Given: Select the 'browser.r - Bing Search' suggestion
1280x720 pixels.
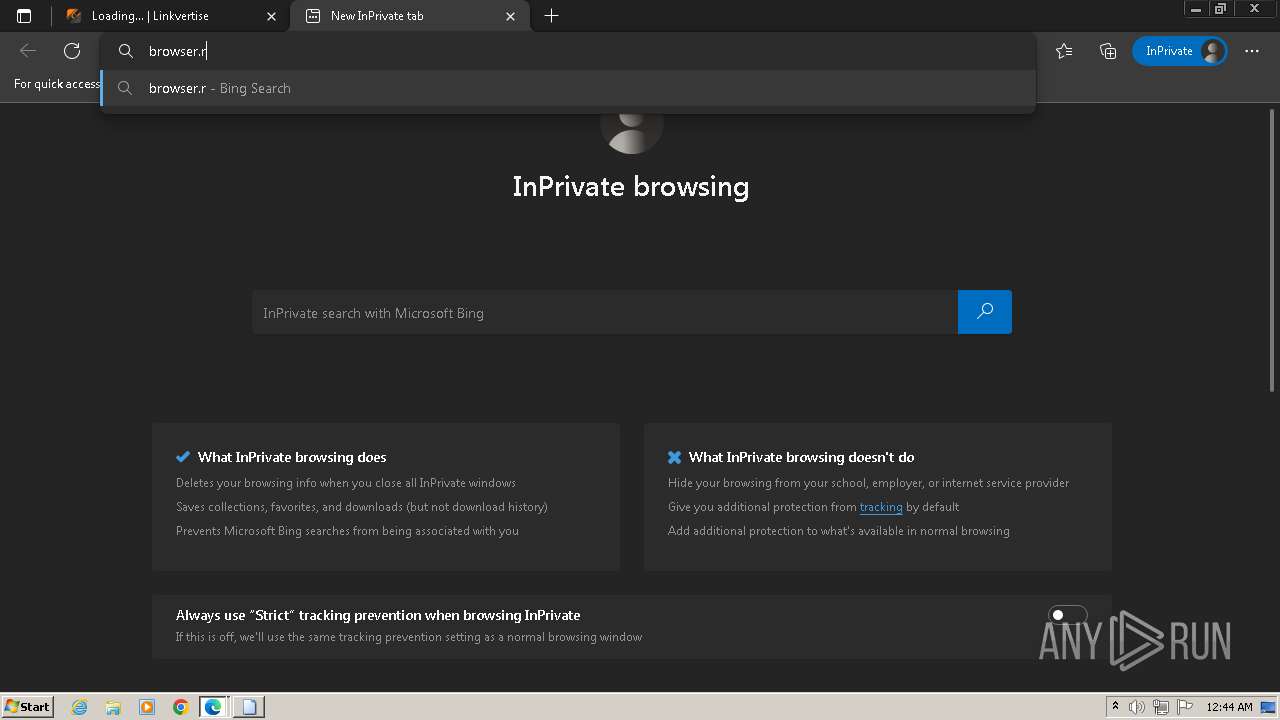Looking at the screenshot, I should click(567, 88).
